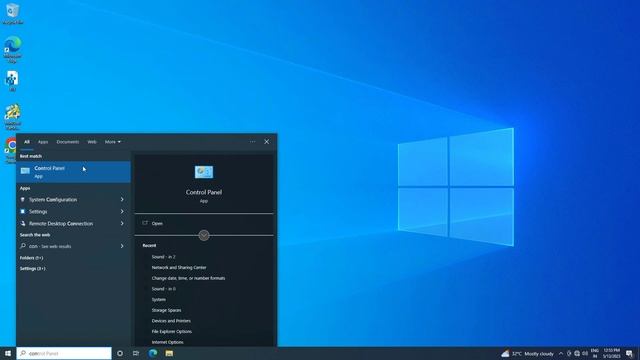Open Task View from the taskbar
This screenshot has width=640, height=360.
136,353
